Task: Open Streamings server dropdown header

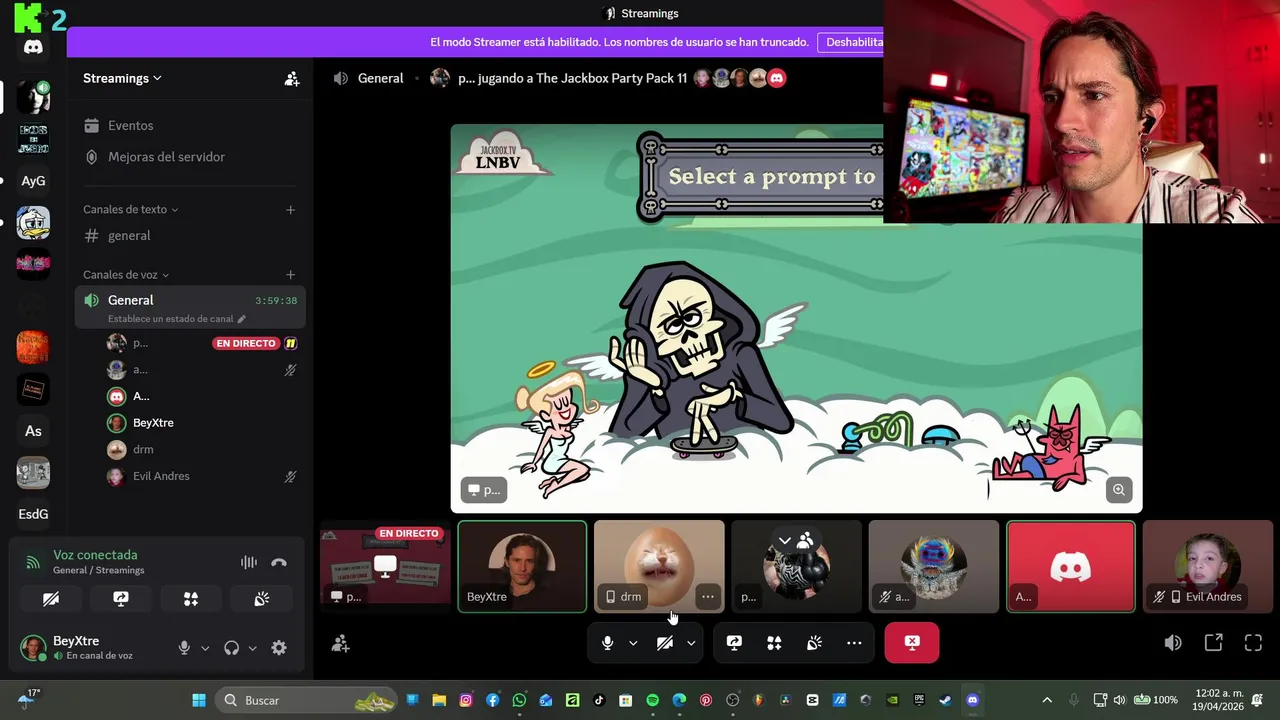Action: [122, 78]
